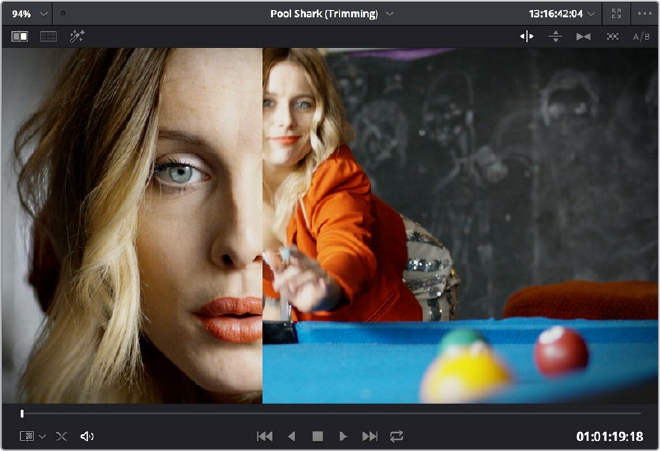Open the Pool Shark (Trimming) timeline dropdown
The width and height of the screenshot is (660, 451).
point(390,14)
